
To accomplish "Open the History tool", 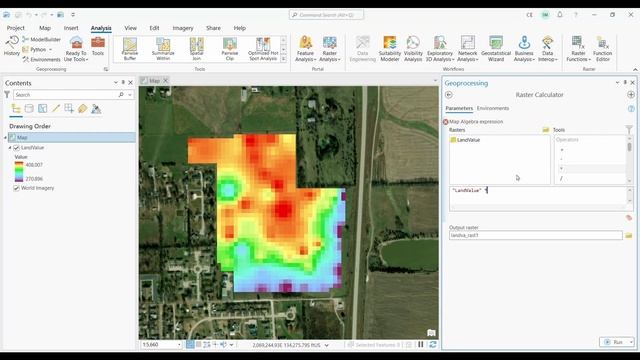I will point(11,46).
